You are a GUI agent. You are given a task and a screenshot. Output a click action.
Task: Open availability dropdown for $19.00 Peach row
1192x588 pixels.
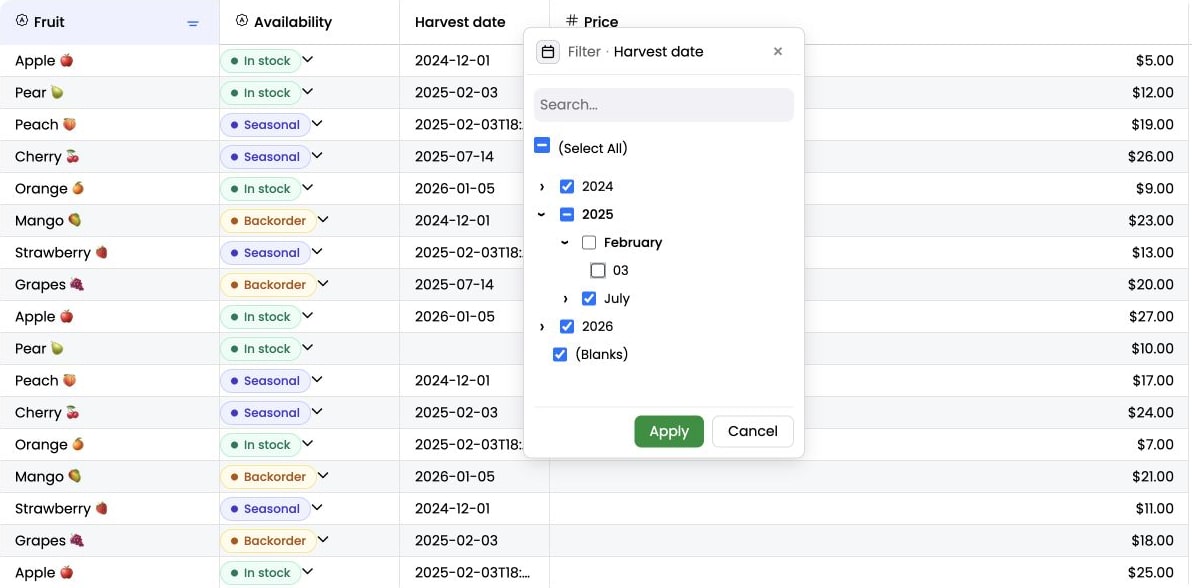pos(317,124)
